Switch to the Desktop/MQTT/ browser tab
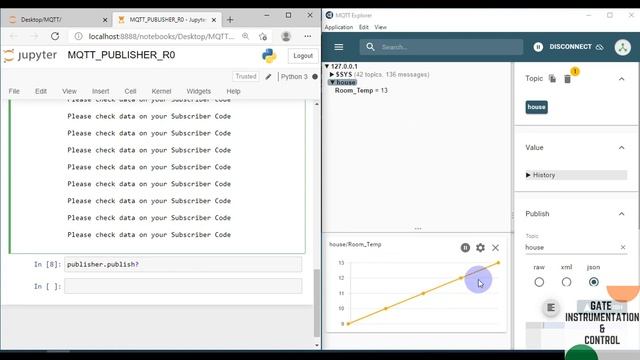The height and width of the screenshot is (360, 640). coord(57,20)
